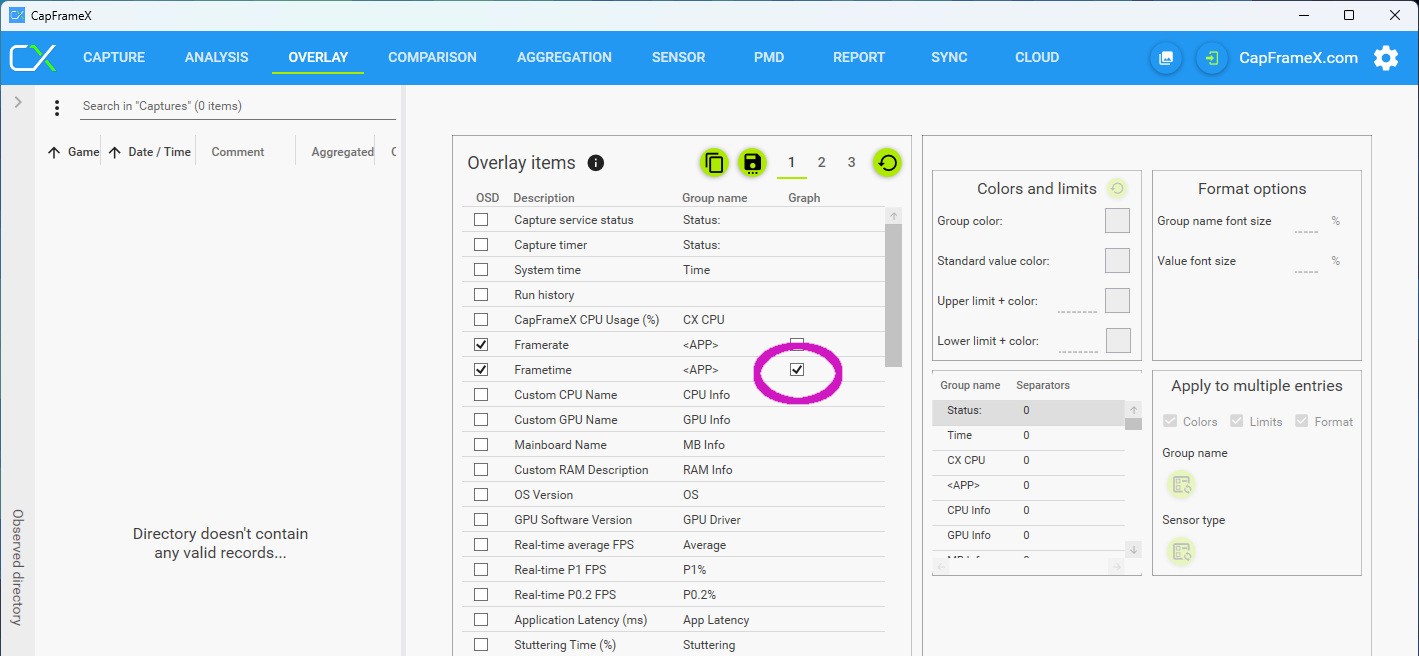Uncheck the Frametime graph checkbox

797,370
